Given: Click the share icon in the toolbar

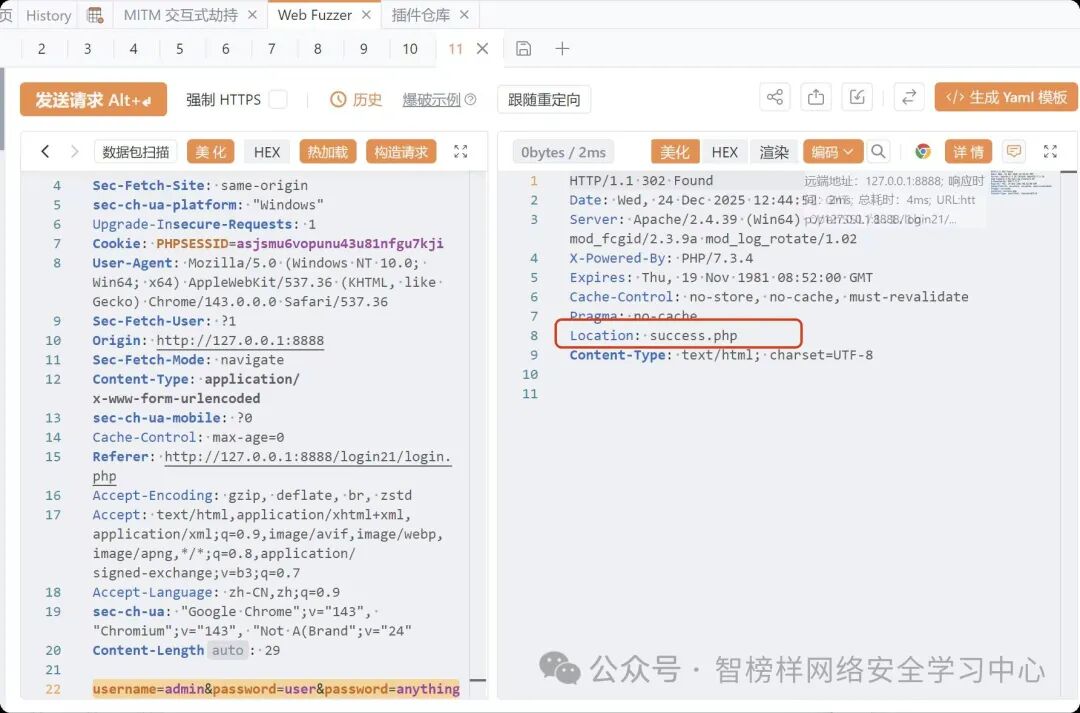Looking at the screenshot, I should click(775, 97).
